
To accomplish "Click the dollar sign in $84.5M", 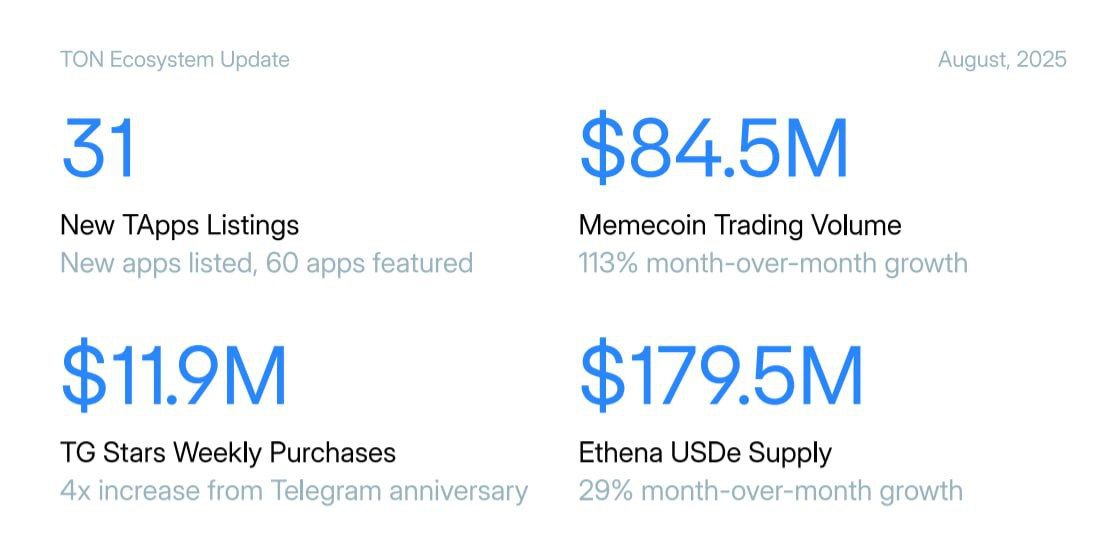I will (x=602, y=149).
